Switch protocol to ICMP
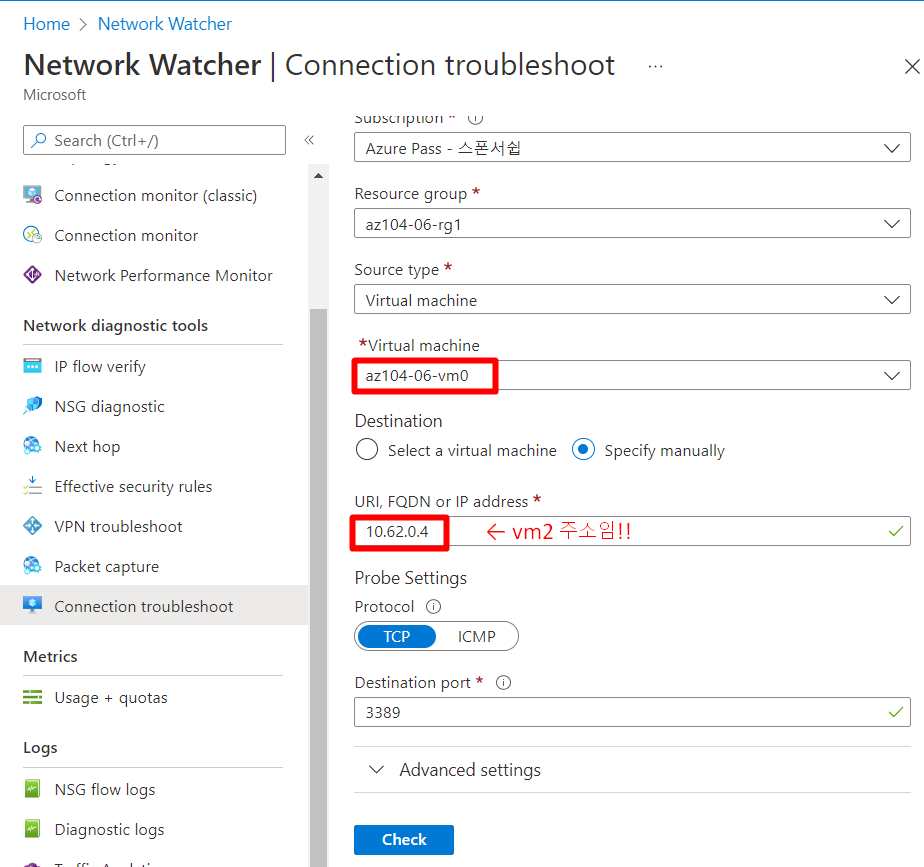Viewport: 924px width, 867px height. (477, 637)
